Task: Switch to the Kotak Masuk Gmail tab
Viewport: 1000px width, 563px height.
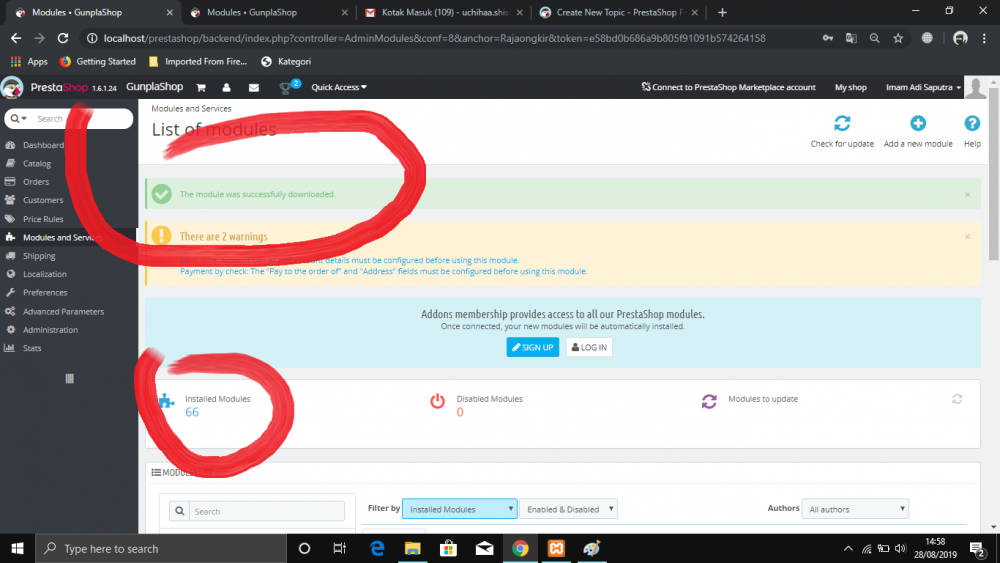Action: coord(443,12)
